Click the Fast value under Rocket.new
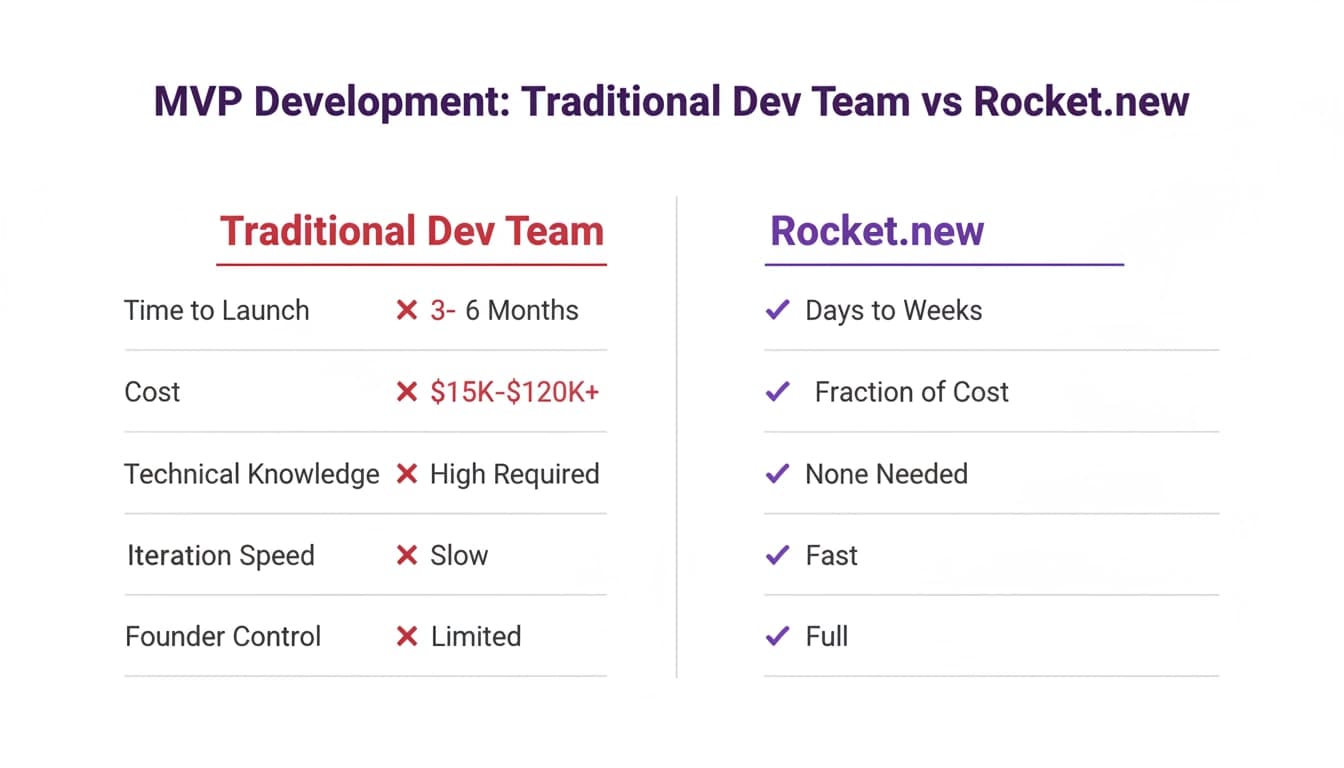 click(x=832, y=556)
